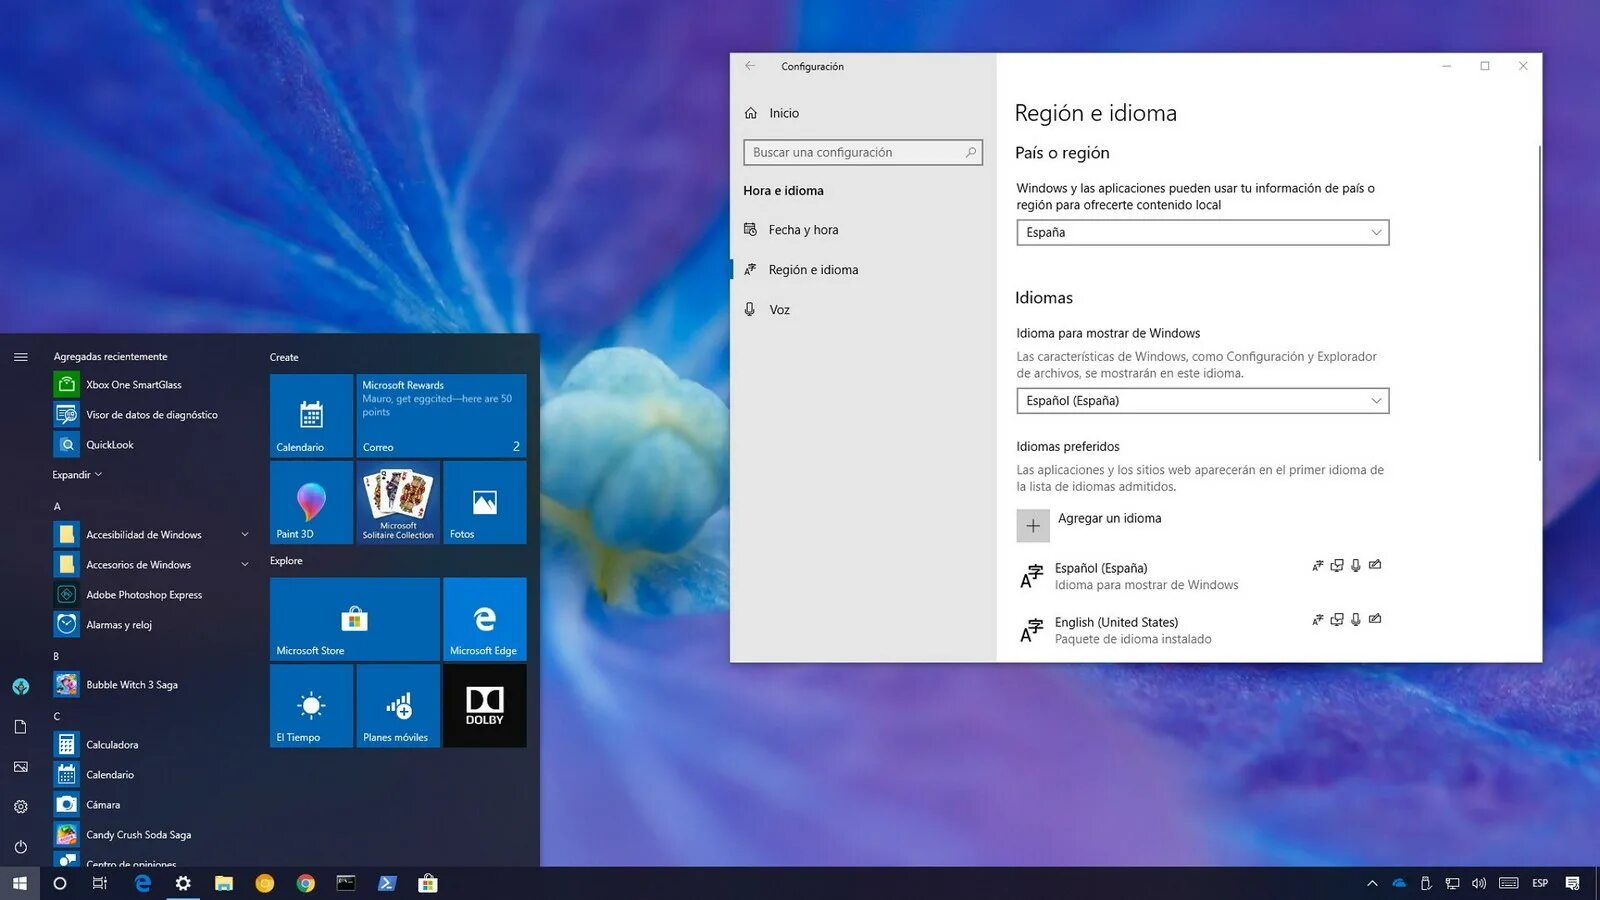1600x900 pixels.
Task: Click the ESP language indicator in the taskbar
Action: point(1540,883)
